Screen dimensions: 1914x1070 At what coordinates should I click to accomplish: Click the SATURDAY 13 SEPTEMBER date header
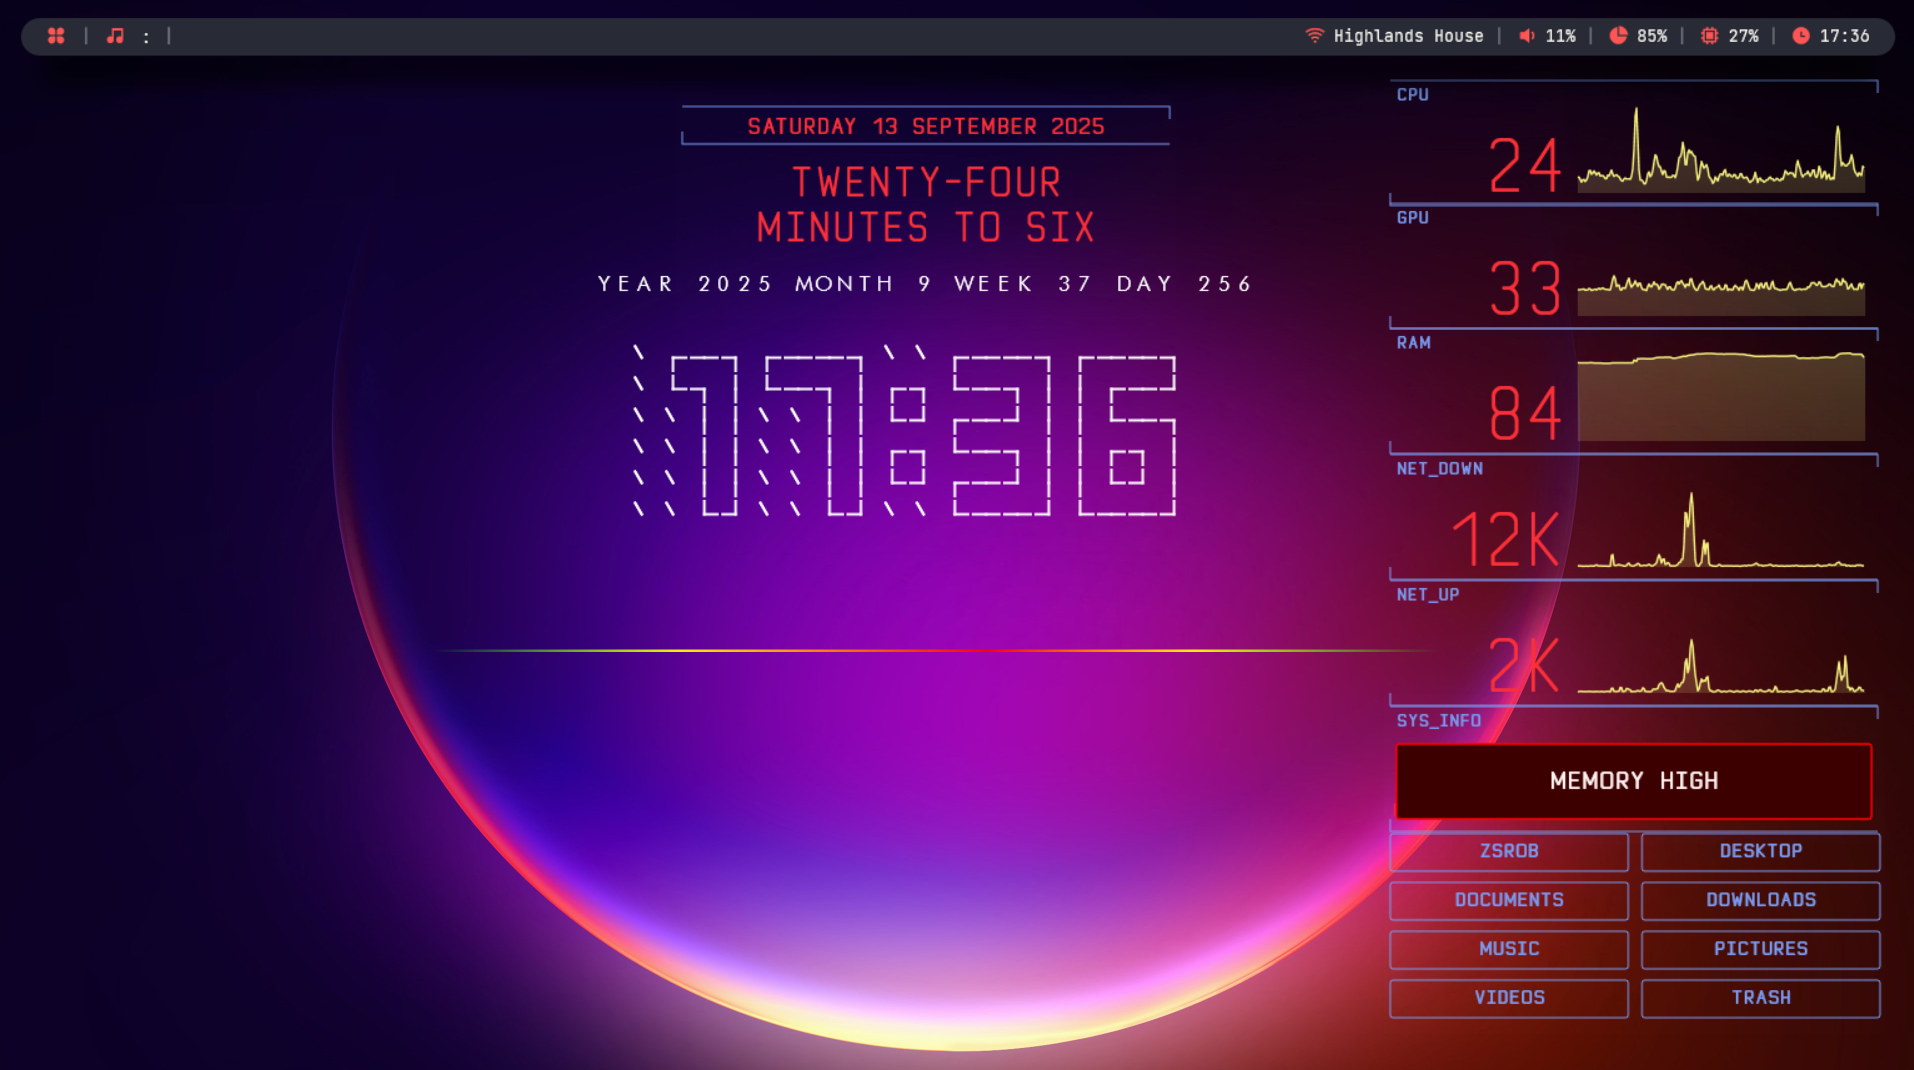[x=926, y=126]
